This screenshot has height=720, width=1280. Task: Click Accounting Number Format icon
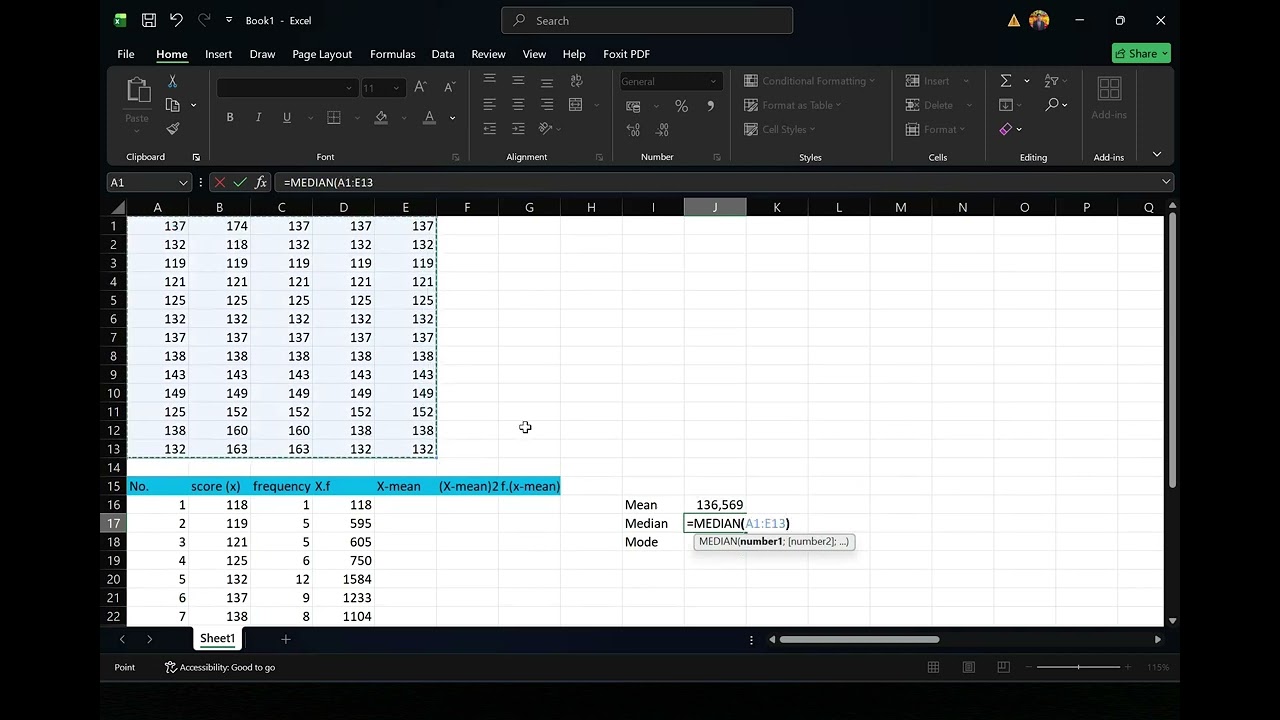click(633, 106)
